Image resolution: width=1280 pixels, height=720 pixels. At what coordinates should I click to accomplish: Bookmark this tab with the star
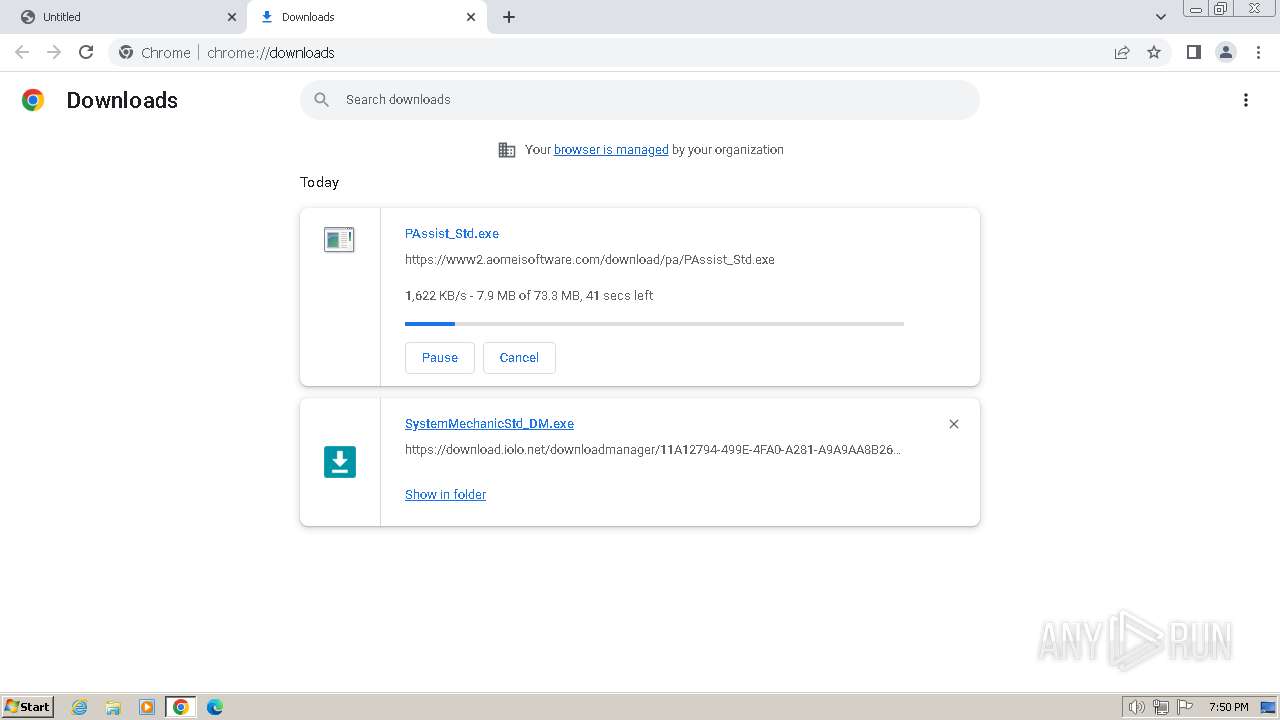point(1154,52)
